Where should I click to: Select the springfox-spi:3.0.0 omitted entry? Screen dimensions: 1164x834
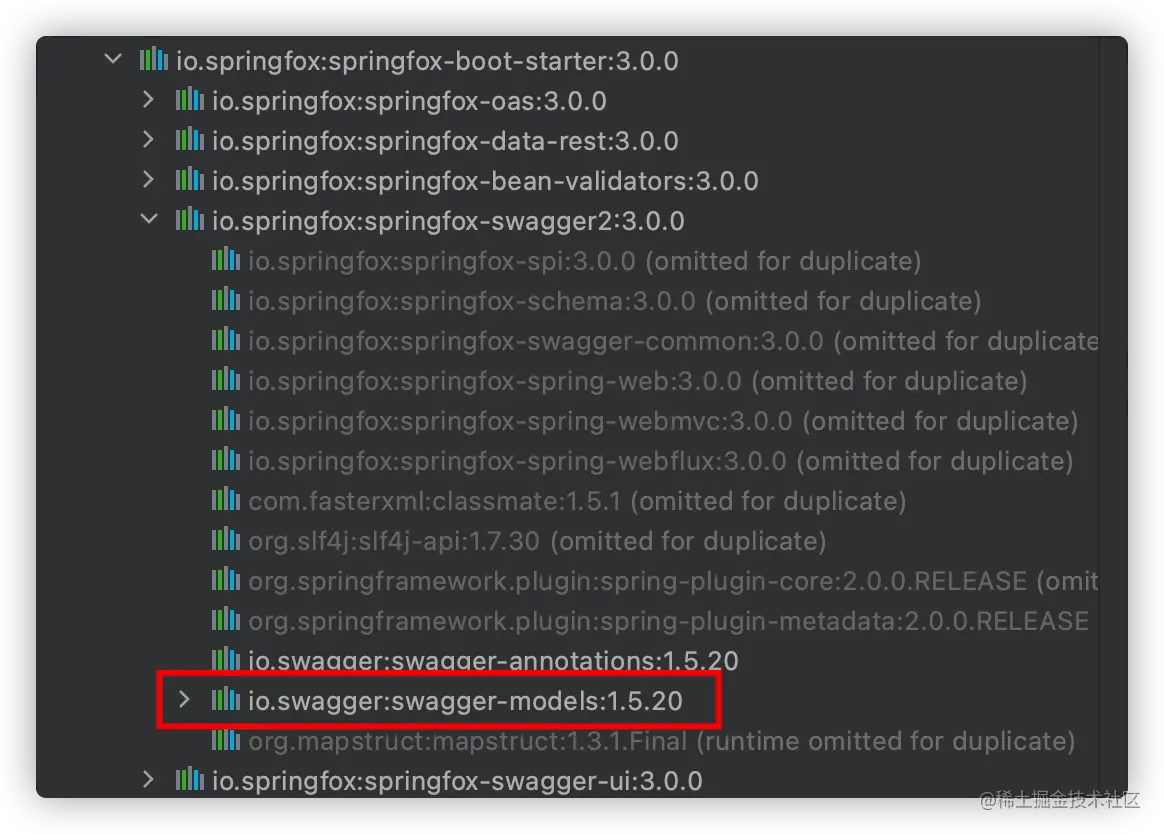pos(584,261)
